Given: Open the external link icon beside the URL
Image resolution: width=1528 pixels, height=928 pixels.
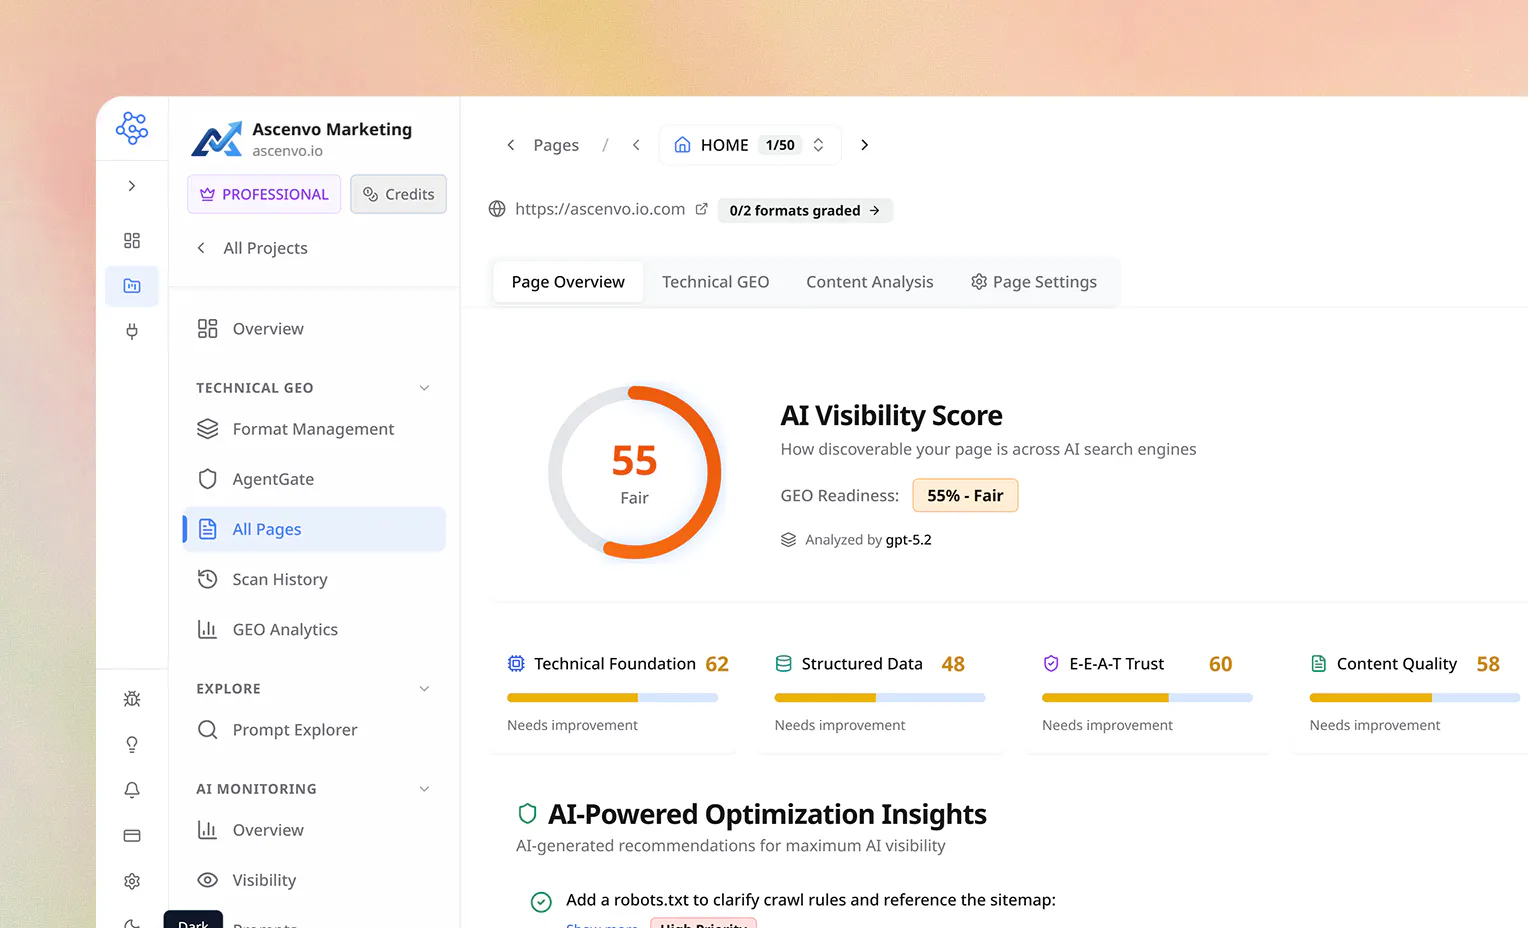Looking at the screenshot, I should click(702, 209).
